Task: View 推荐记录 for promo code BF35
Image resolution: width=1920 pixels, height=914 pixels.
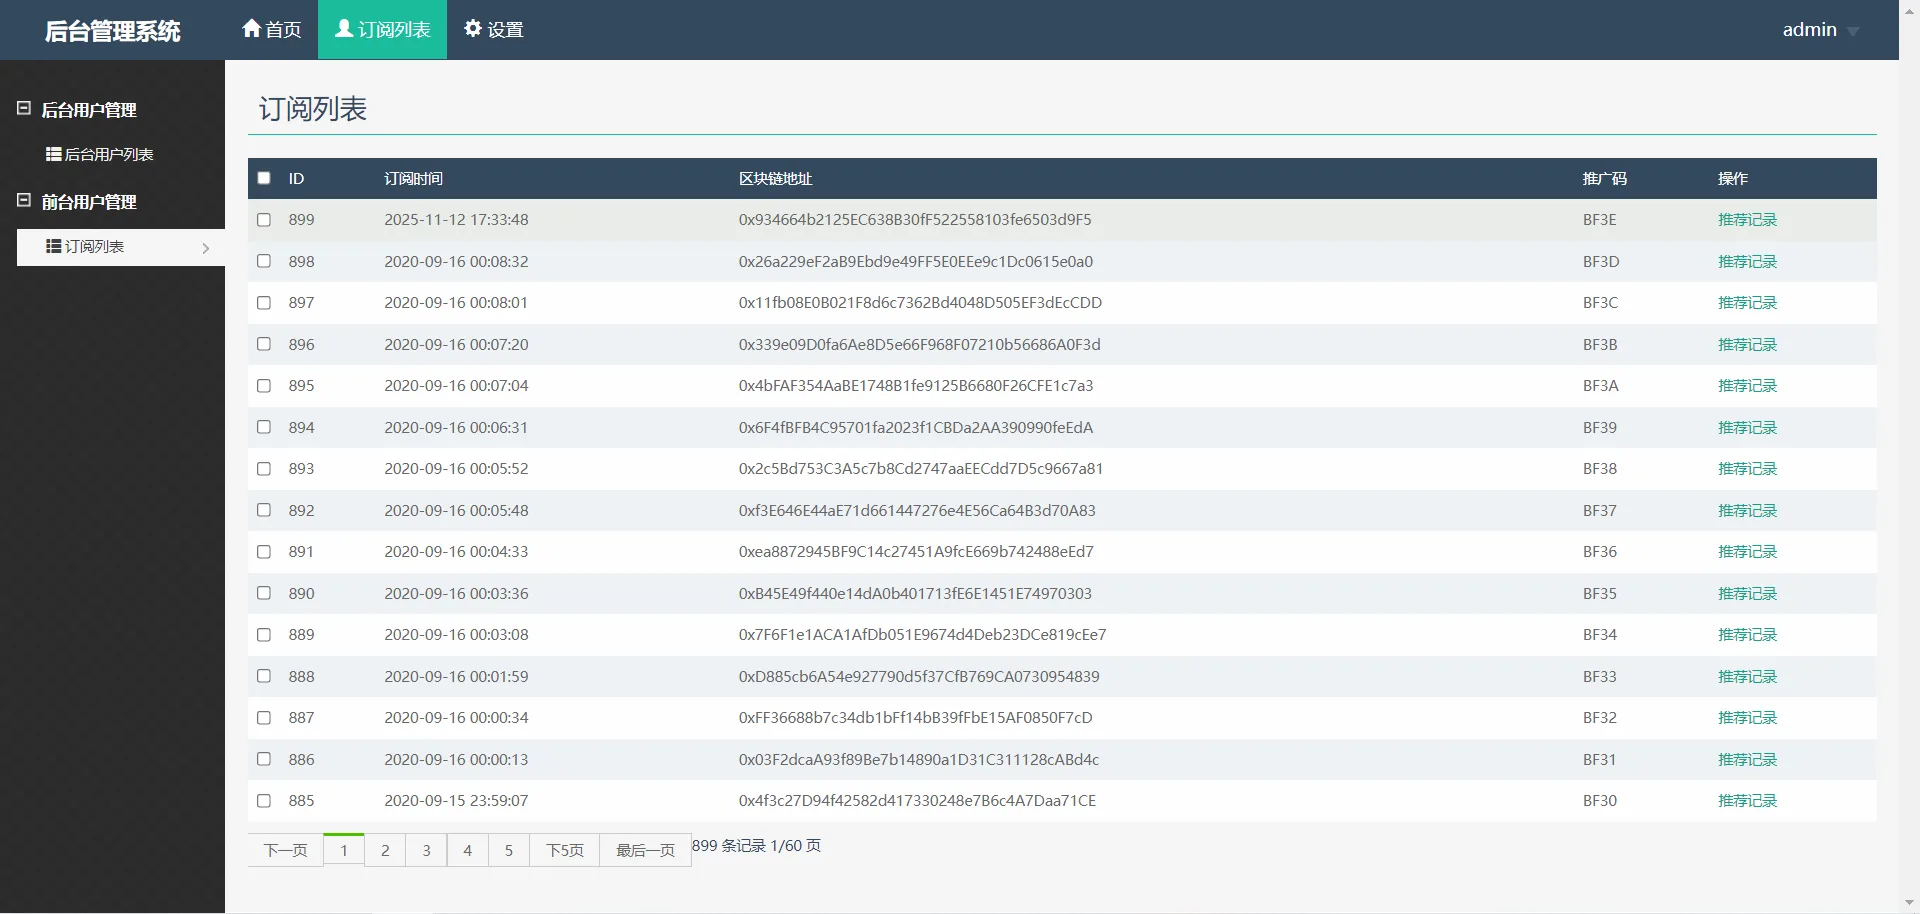Action: (x=1747, y=594)
